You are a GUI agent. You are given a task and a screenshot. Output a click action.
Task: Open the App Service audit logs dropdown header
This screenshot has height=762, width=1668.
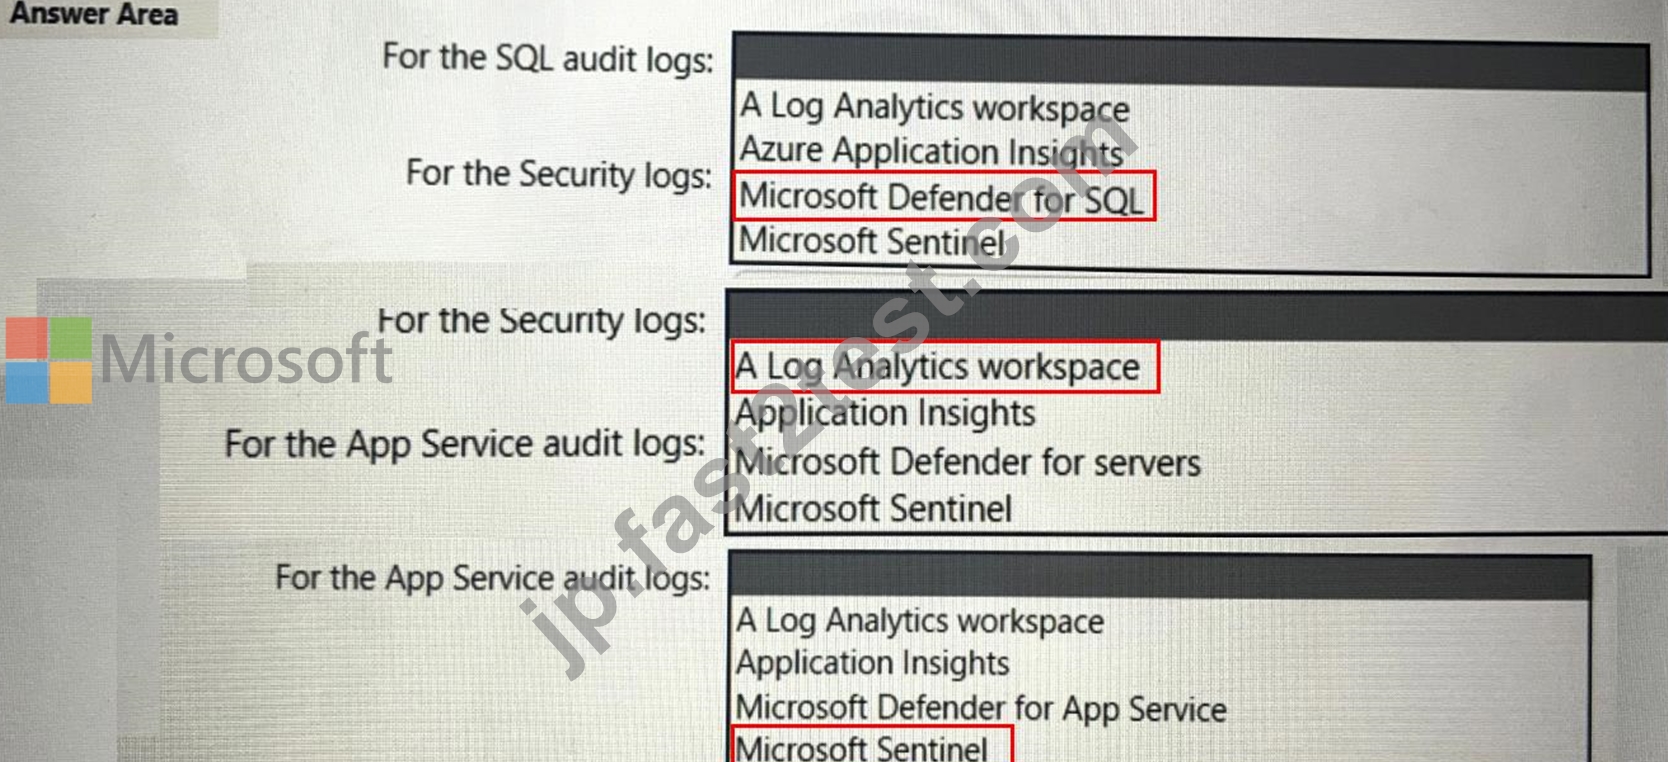pyautogui.click(x=1160, y=577)
